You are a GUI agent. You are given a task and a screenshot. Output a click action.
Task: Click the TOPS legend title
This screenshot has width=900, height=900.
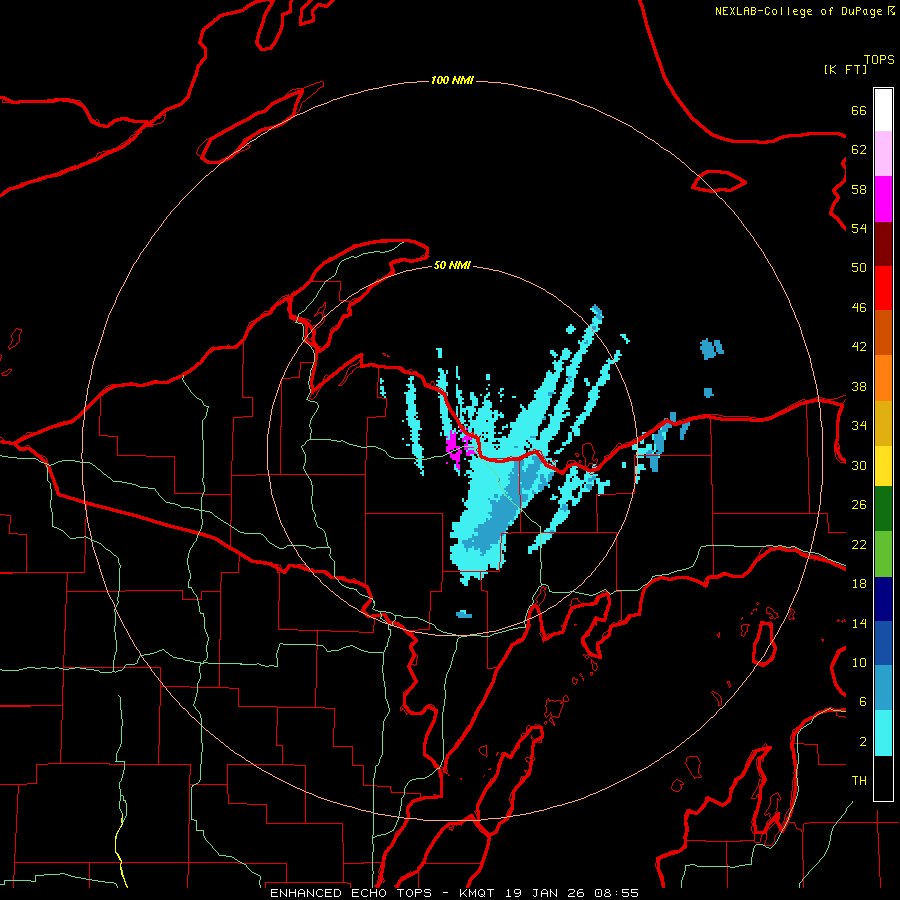coord(879,59)
